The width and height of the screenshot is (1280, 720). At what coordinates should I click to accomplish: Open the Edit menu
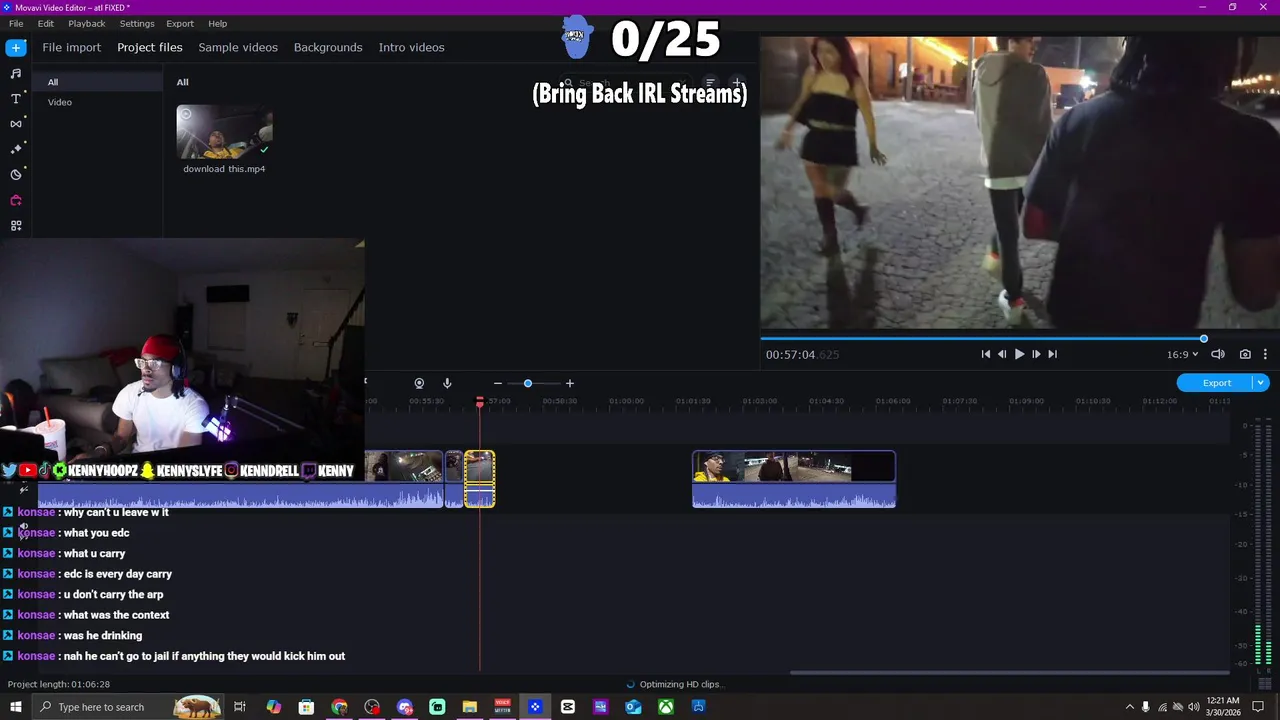46,23
